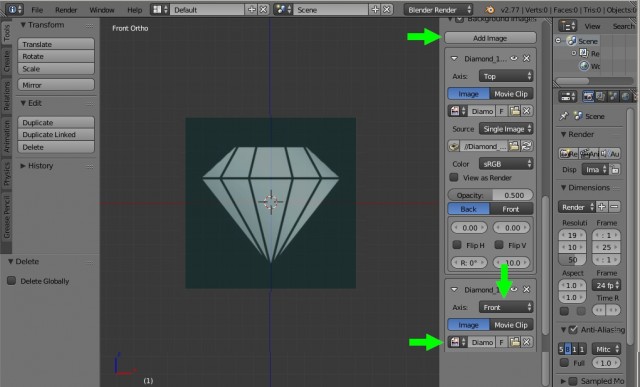Add a render preset with plus icon

coord(602,207)
